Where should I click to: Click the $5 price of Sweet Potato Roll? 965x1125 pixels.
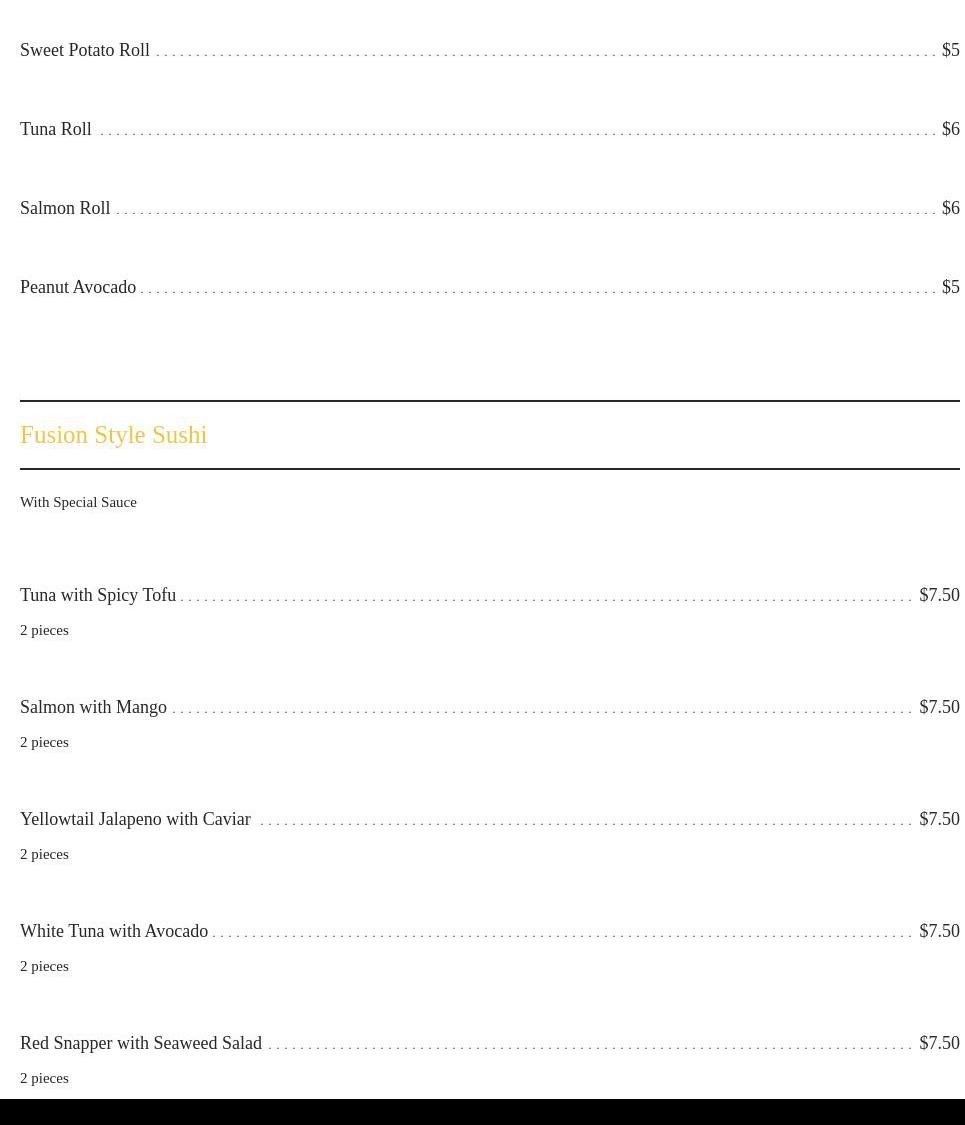coord(951,50)
